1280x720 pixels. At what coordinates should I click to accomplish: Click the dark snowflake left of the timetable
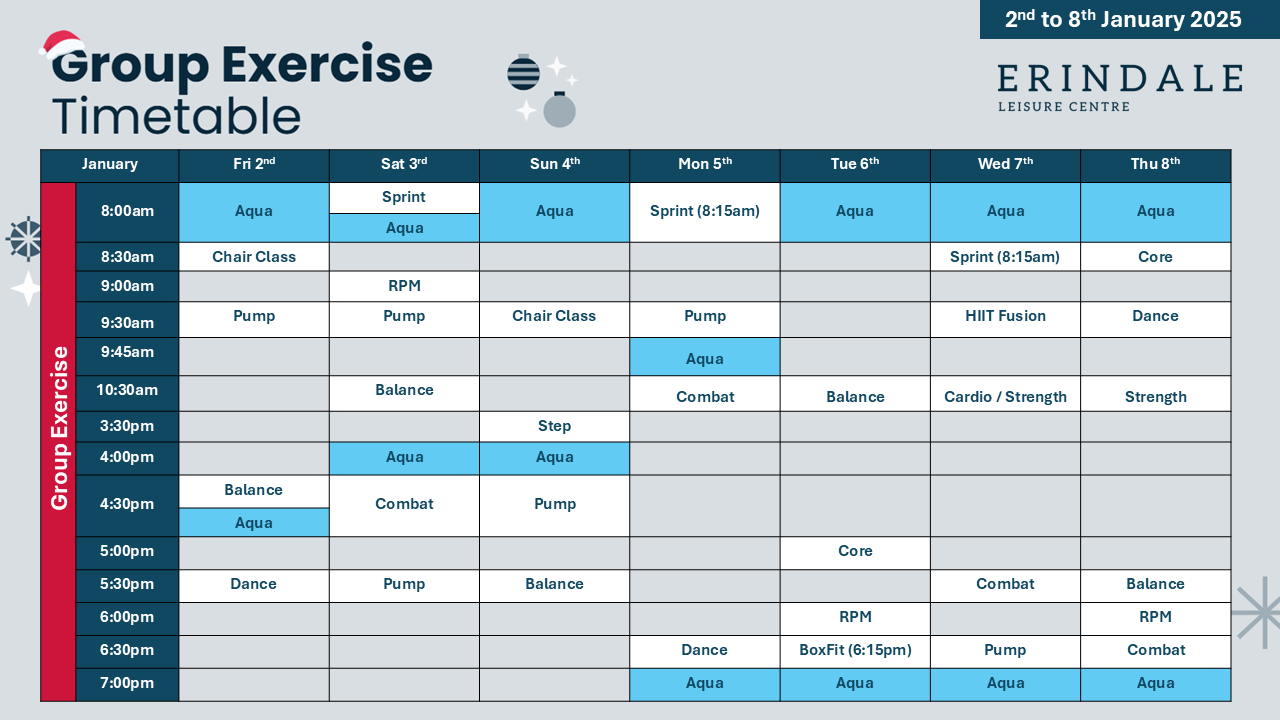(x=24, y=238)
